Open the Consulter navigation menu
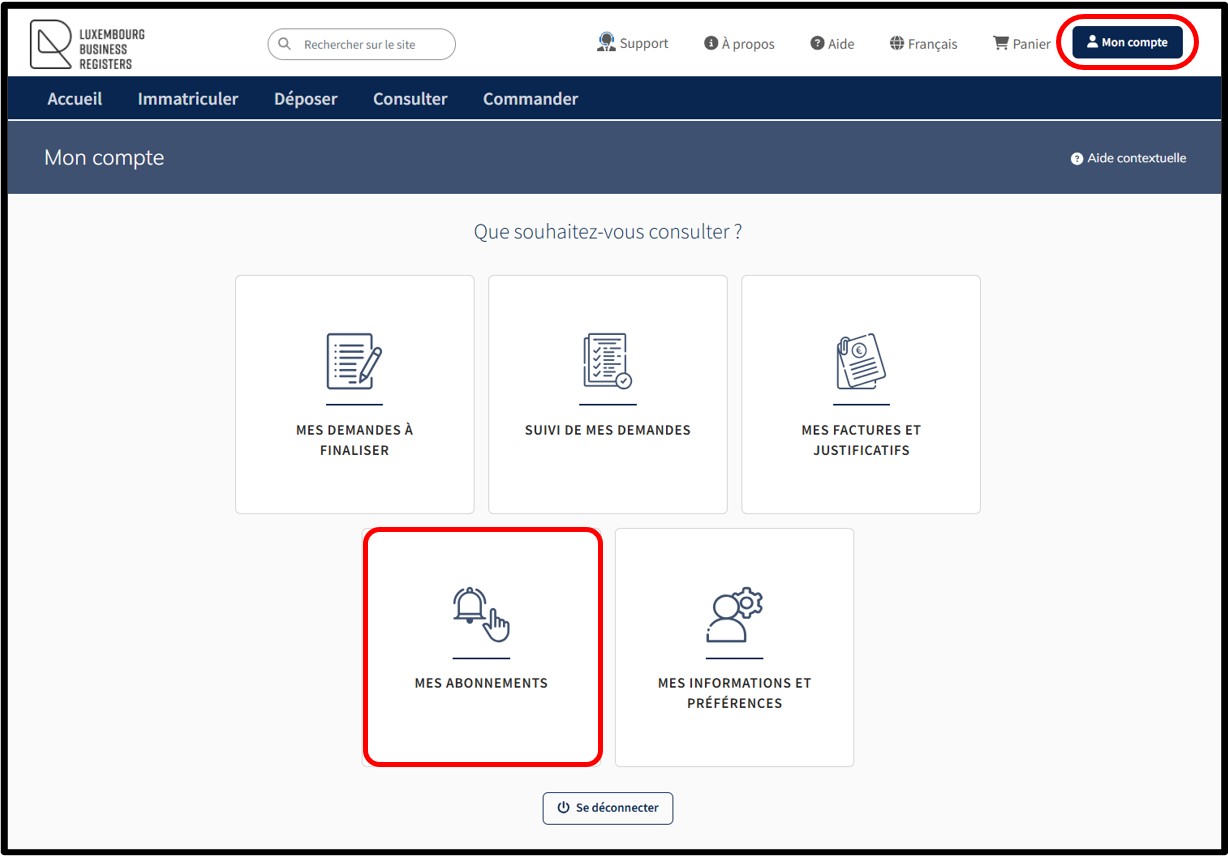The width and height of the screenshot is (1228, 856). coord(410,99)
